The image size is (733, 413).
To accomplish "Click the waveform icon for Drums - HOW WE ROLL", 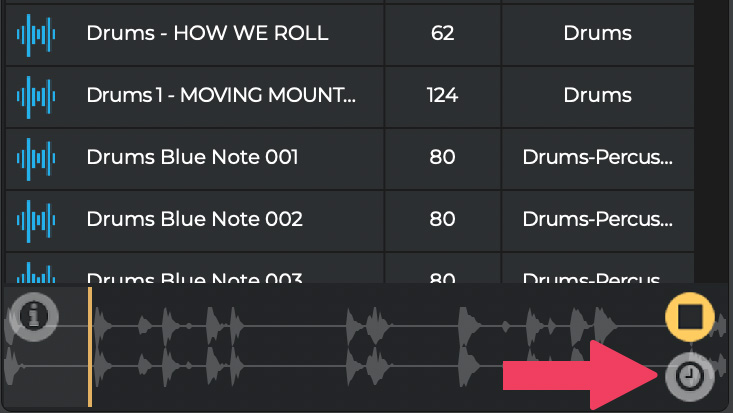I will [x=38, y=34].
